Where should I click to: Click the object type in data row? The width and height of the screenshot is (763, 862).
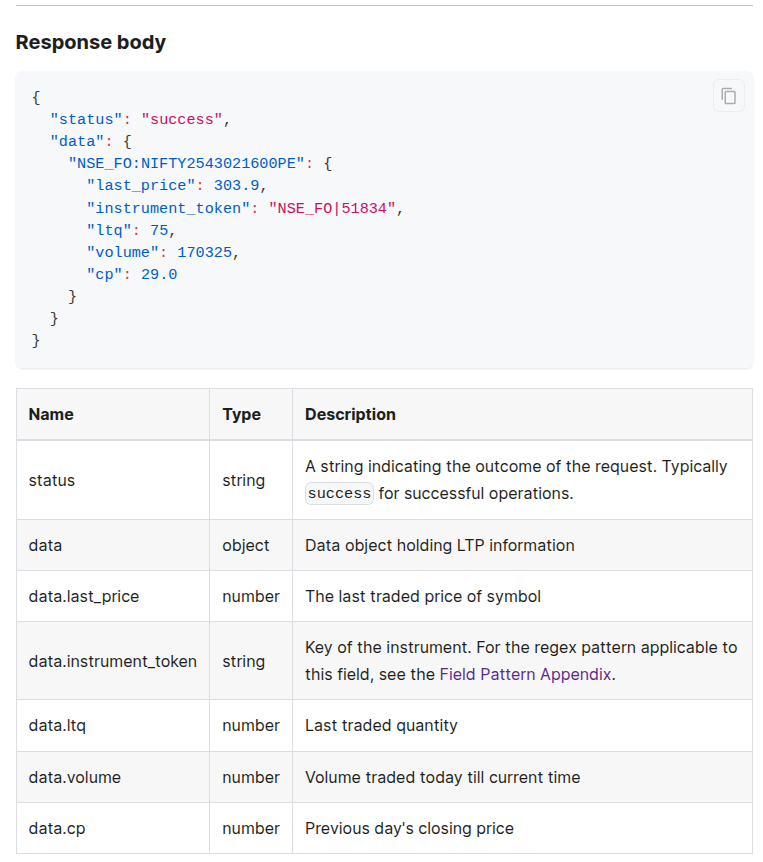tap(246, 545)
